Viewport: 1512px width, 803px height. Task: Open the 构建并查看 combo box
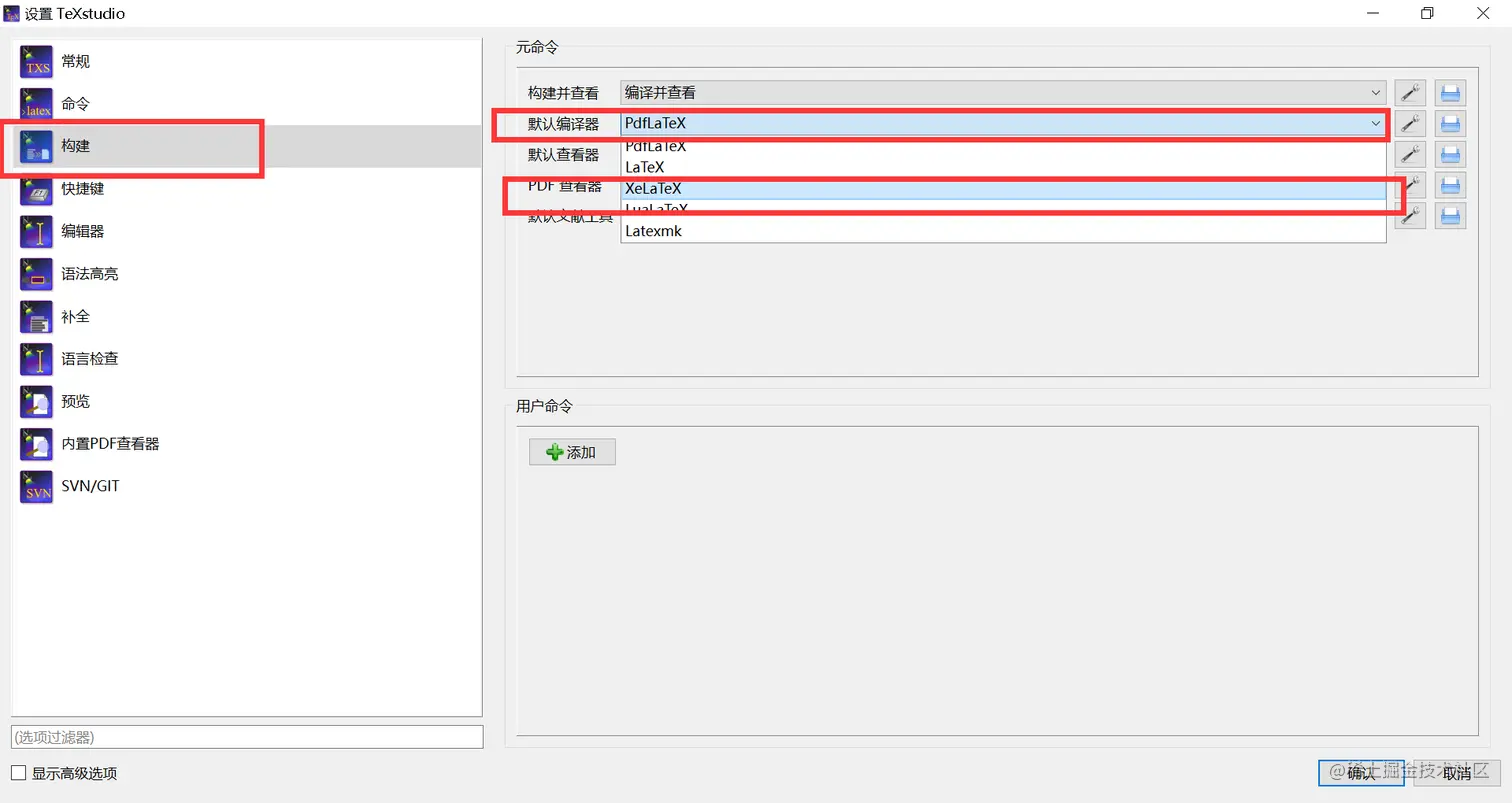(1003, 93)
